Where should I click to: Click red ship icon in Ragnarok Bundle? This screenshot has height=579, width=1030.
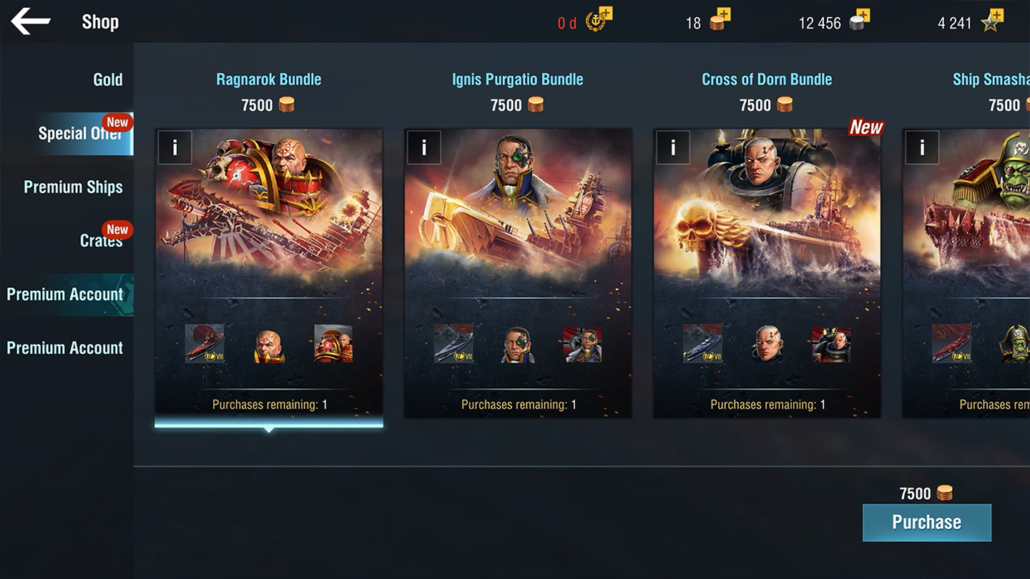[204, 343]
